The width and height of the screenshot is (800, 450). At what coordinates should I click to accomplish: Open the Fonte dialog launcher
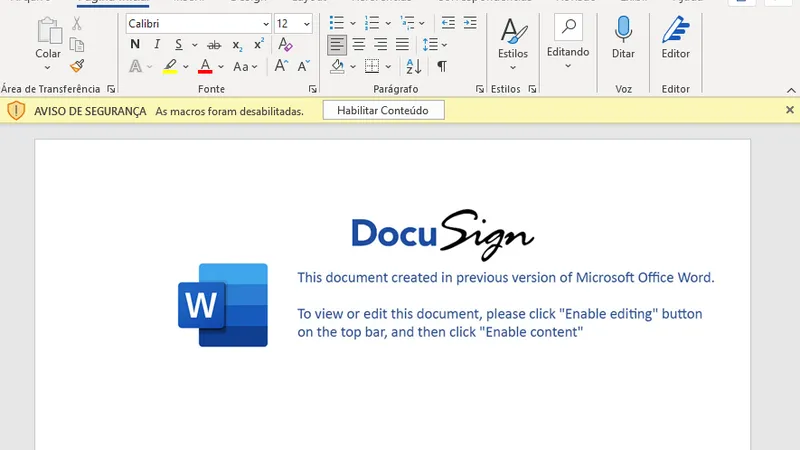312,89
